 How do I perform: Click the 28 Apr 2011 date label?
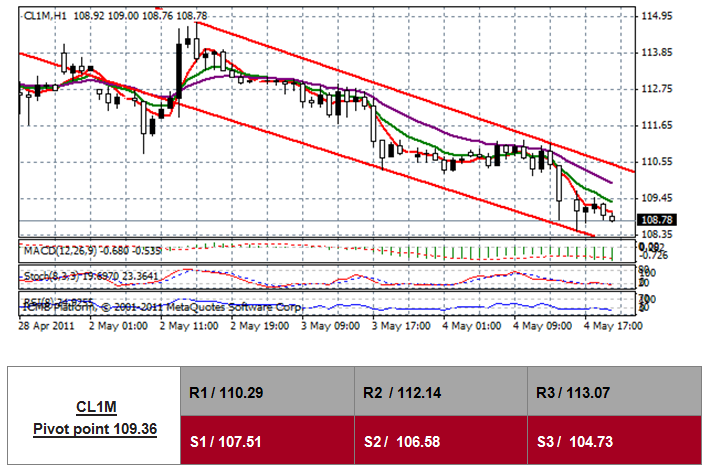pyautogui.click(x=46, y=326)
